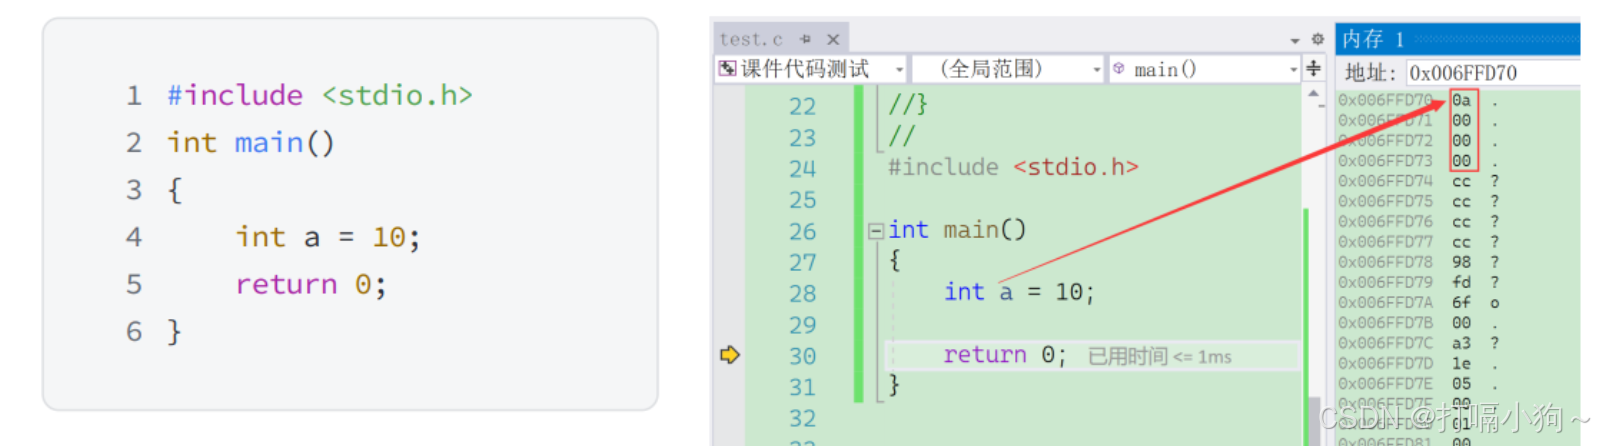Pin the test.c editor tab
Image resolution: width=1600 pixels, height=446 pixels.
pos(805,39)
